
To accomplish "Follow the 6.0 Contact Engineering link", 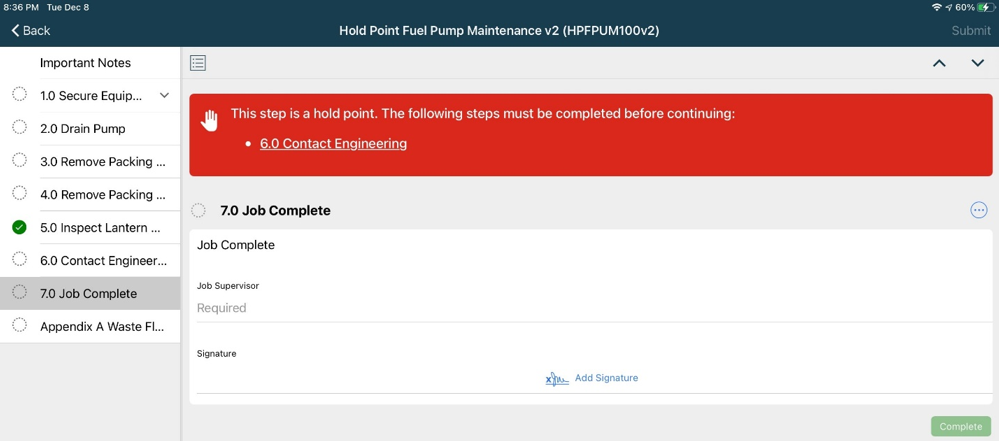I will [333, 143].
